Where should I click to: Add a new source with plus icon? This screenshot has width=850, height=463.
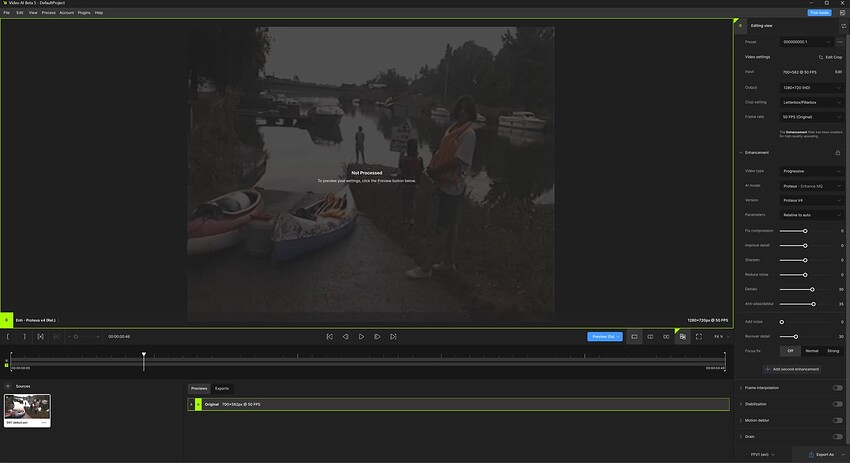[8, 386]
